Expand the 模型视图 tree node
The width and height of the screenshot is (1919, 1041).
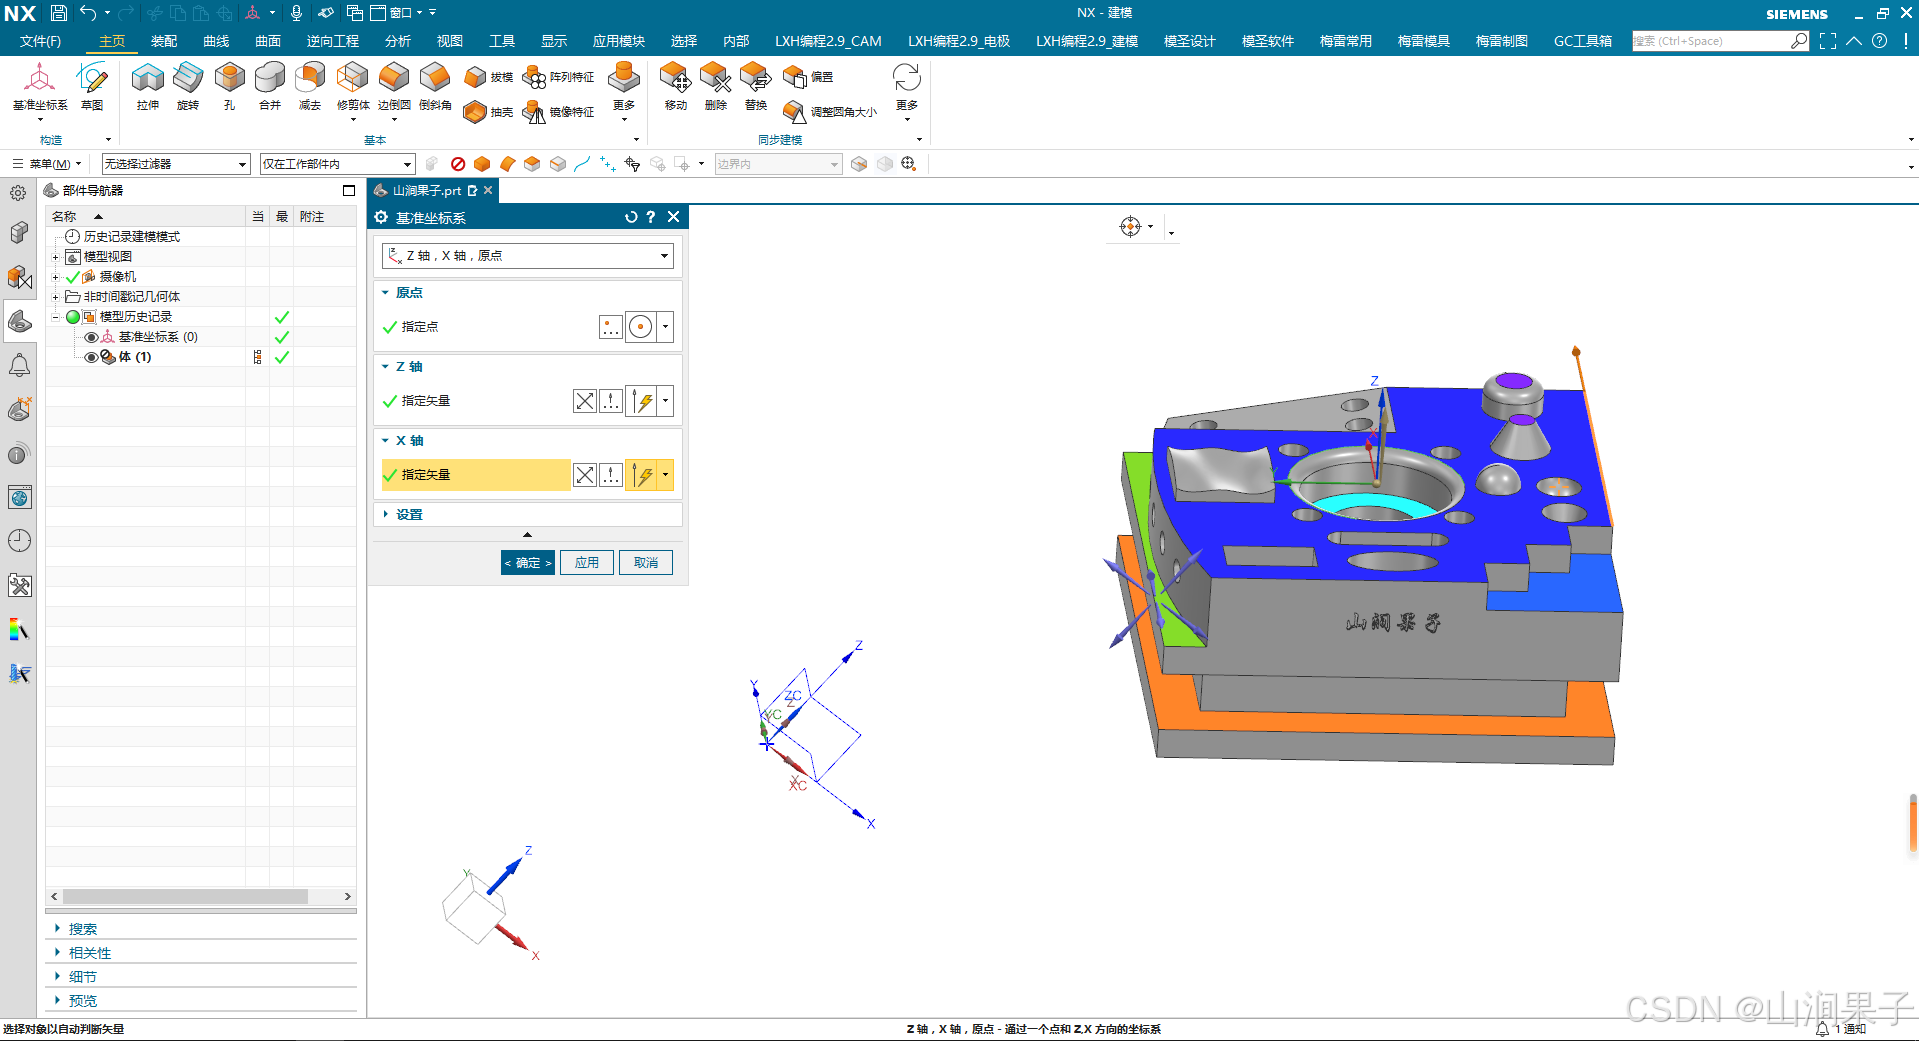[x=56, y=257]
